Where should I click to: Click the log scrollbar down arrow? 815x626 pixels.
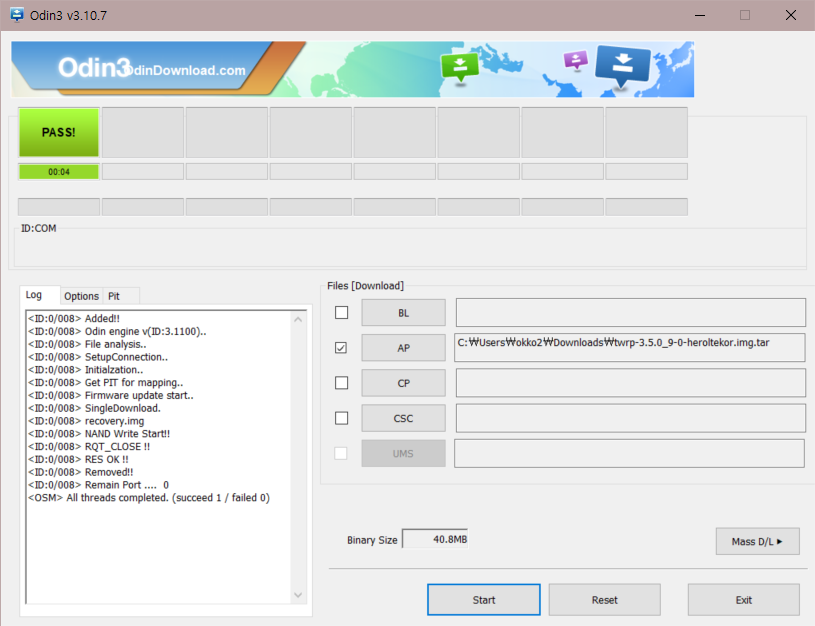coord(298,595)
